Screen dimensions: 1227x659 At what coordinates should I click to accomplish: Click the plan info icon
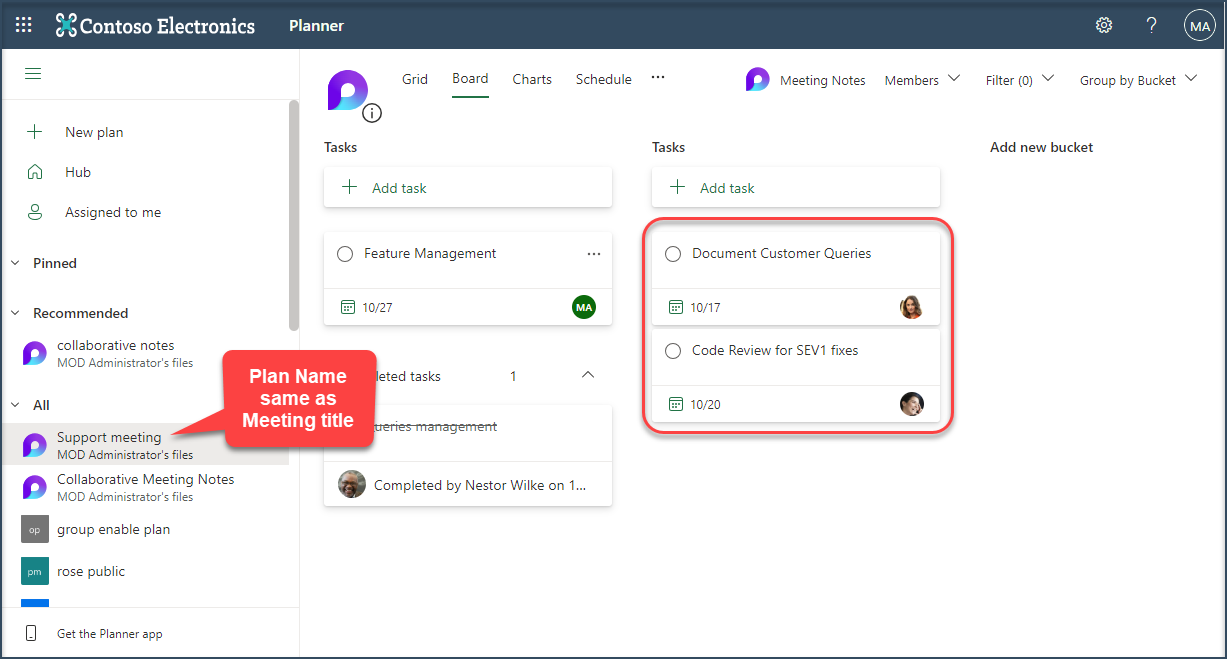(372, 113)
